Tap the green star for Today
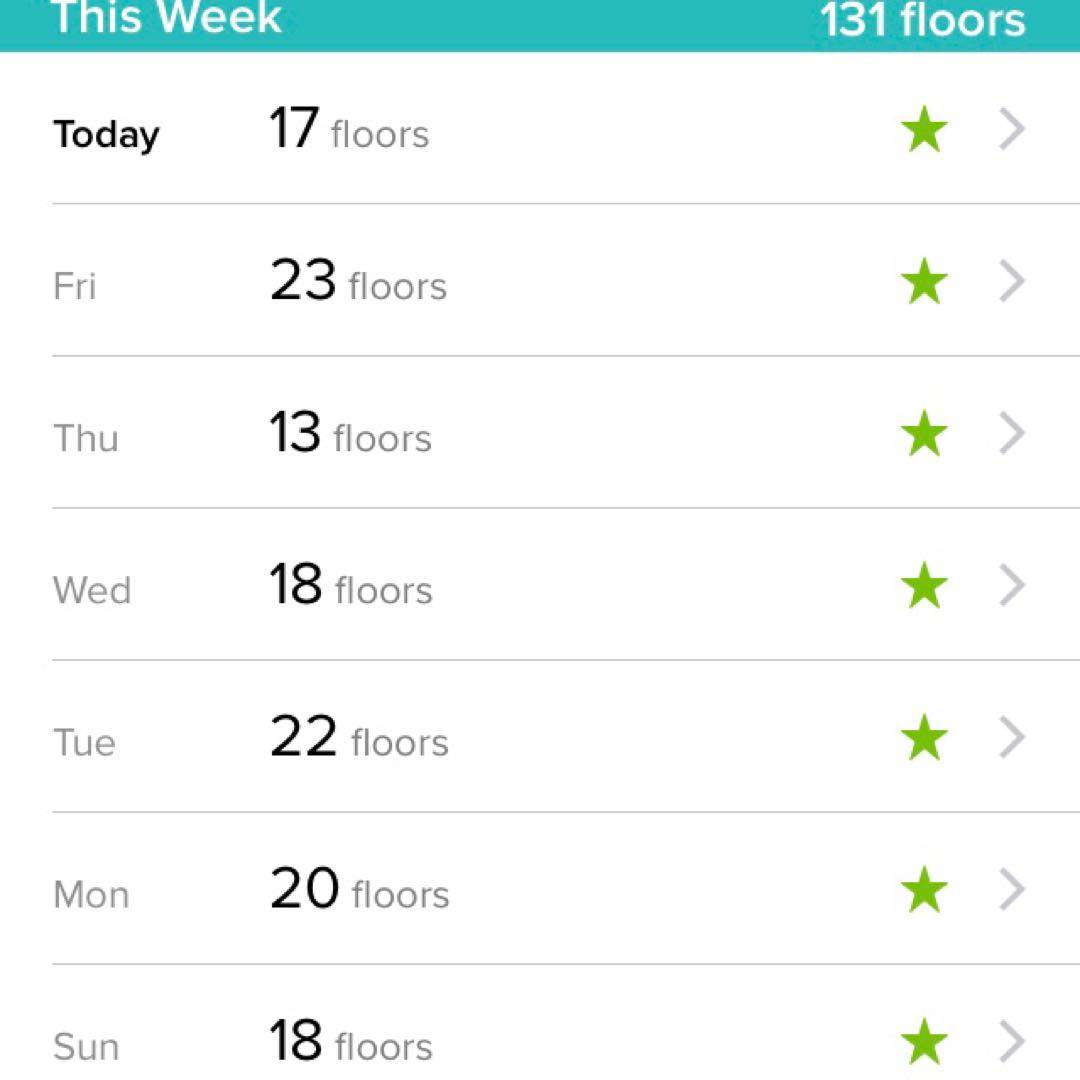 (924, 132)
